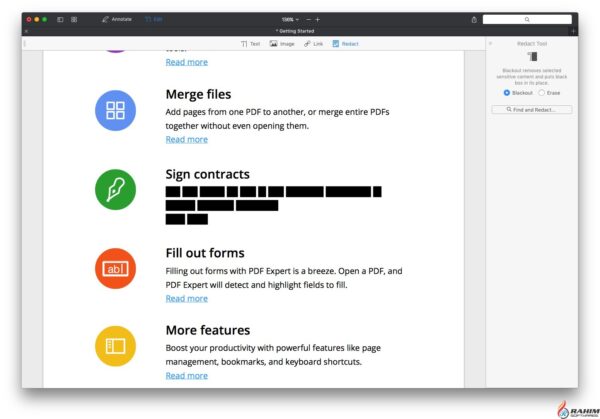Click the green Sign contracts pen icon
This screenshot has height=419, width=600.
coord(115,189)
